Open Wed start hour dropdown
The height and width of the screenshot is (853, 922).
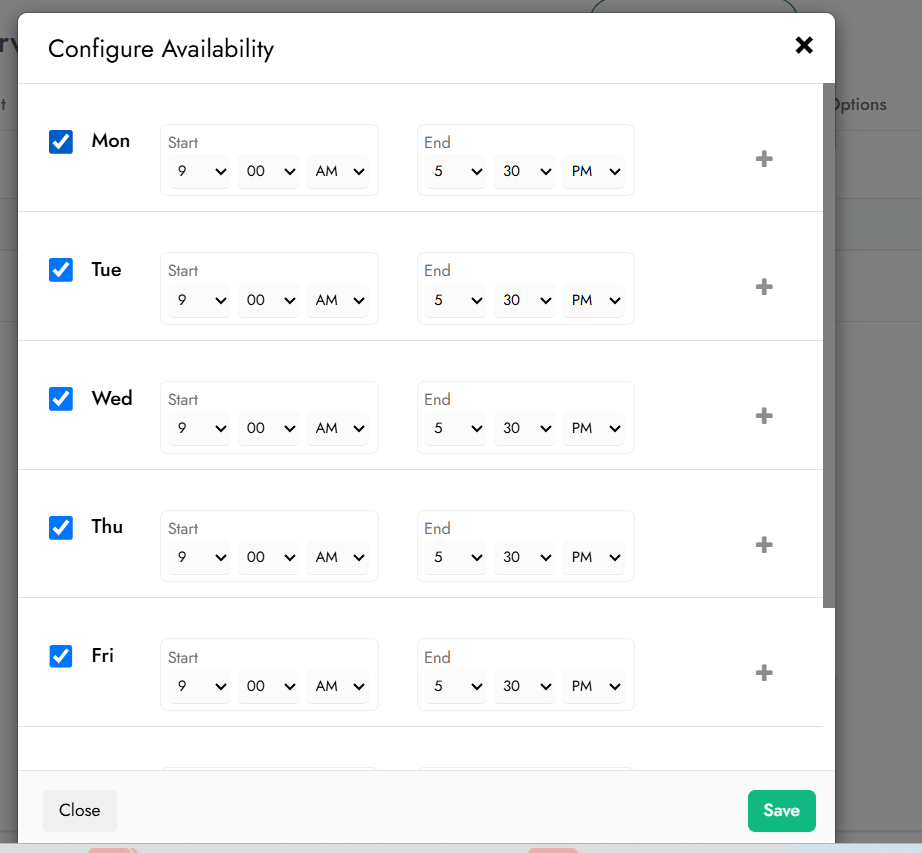(x=199, y=428)
